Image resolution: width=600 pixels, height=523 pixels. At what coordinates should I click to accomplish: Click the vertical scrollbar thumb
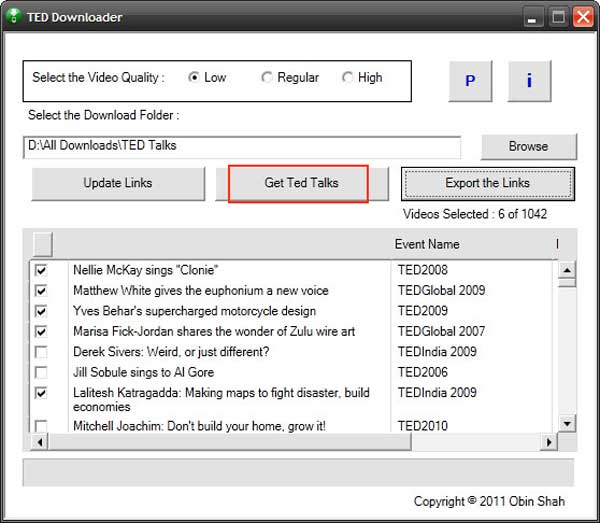pos(567,283)
